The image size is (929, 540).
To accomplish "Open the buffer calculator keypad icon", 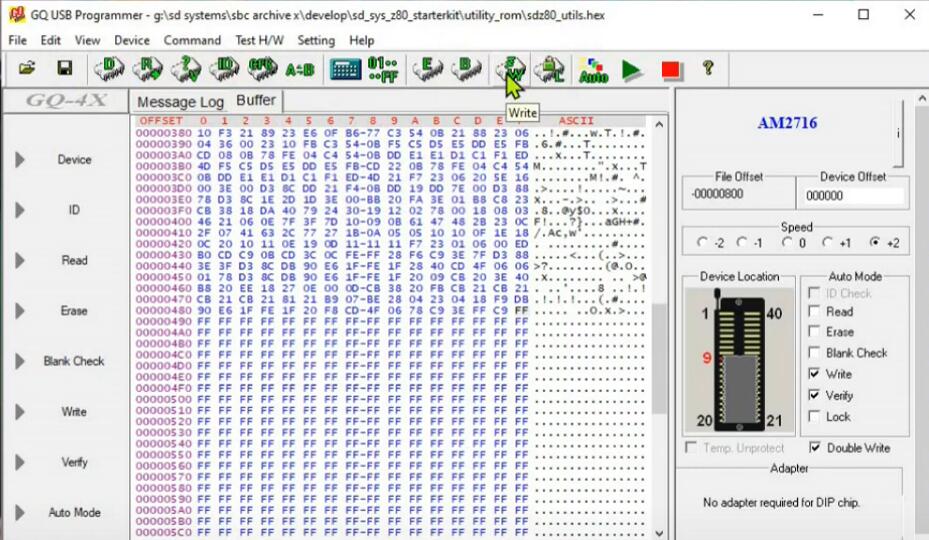I will tap(345, 70).
